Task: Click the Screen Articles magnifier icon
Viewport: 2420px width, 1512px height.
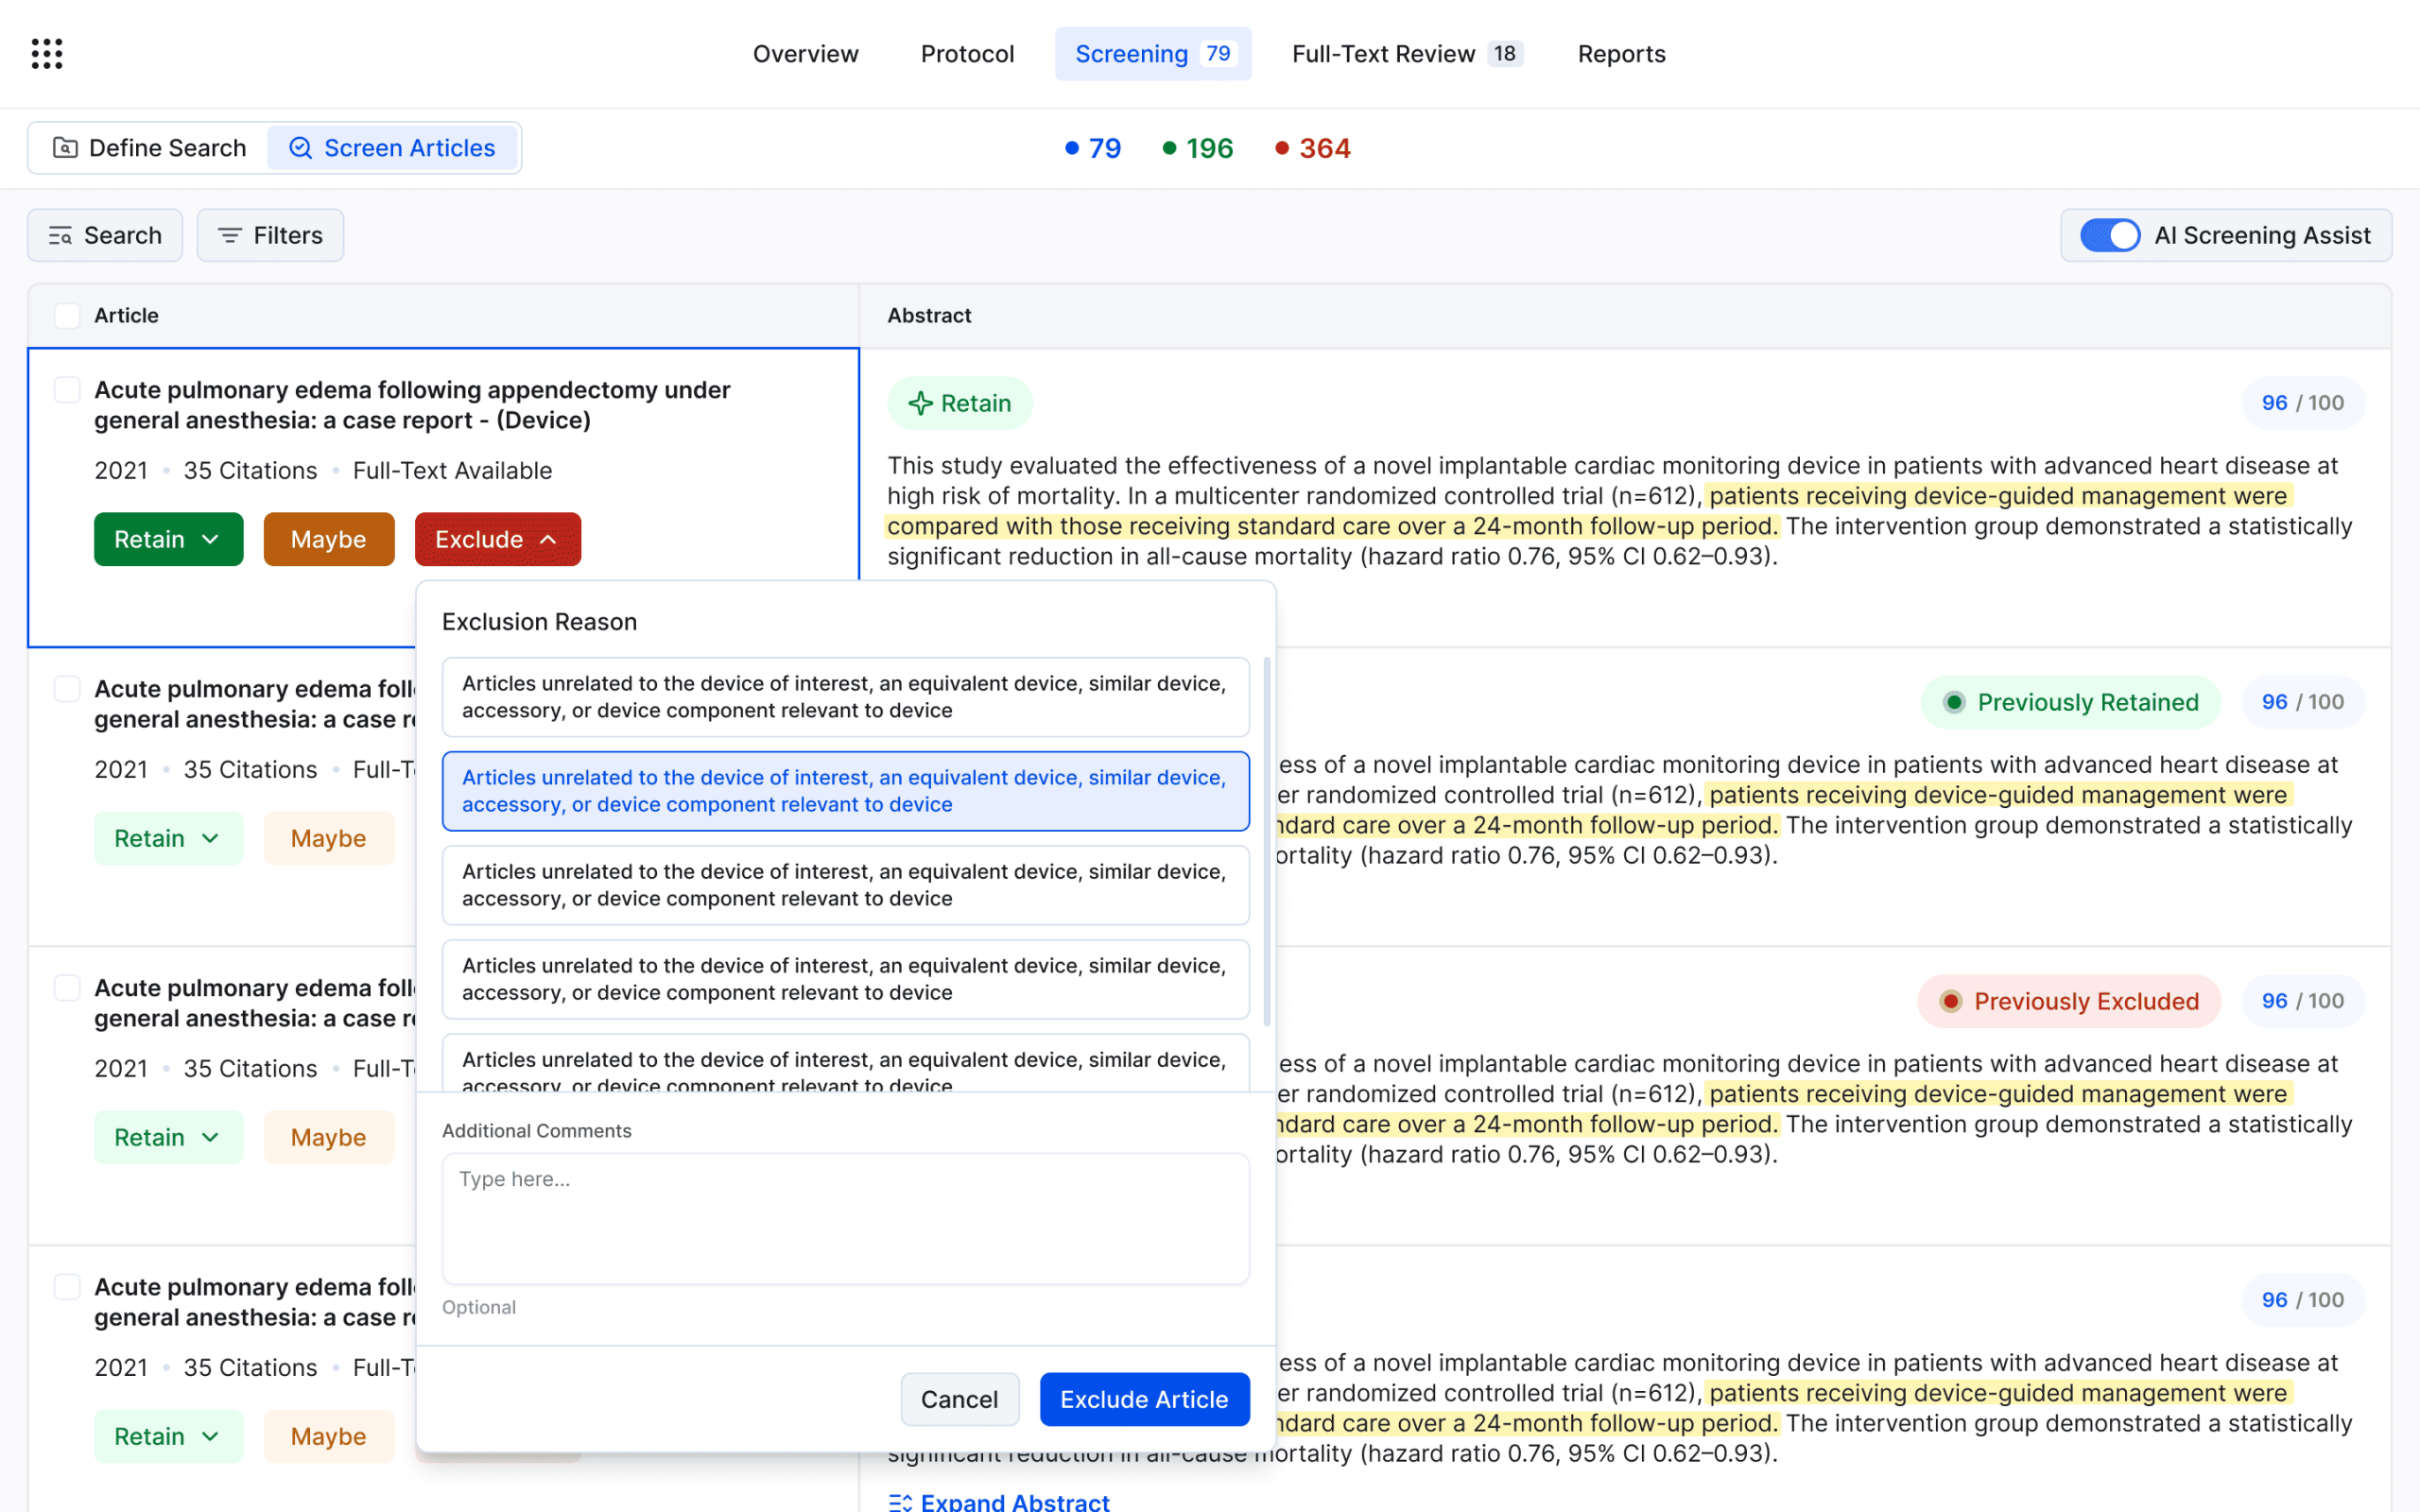Action: (x=300, y=148)
